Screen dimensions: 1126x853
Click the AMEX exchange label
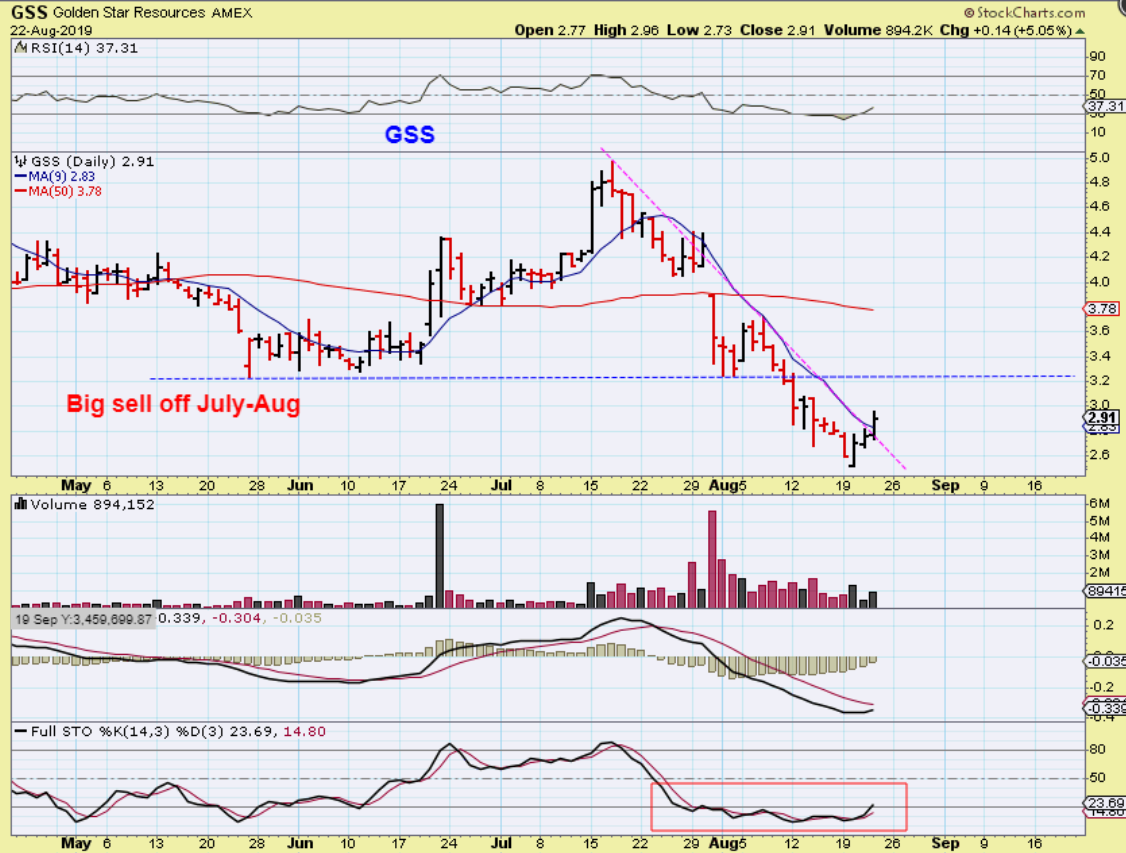(231, 13)
